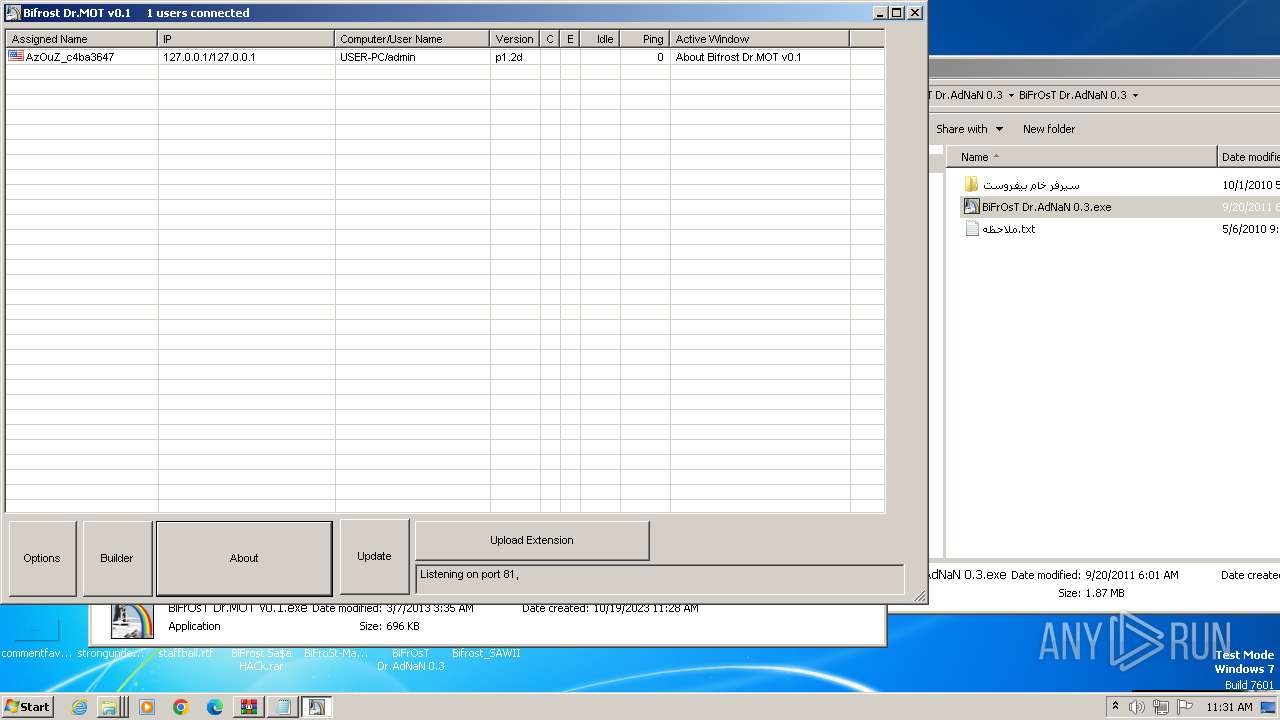1280x720 pixels.
Task: Open the Windows Start menu
Action: (27, 707)
